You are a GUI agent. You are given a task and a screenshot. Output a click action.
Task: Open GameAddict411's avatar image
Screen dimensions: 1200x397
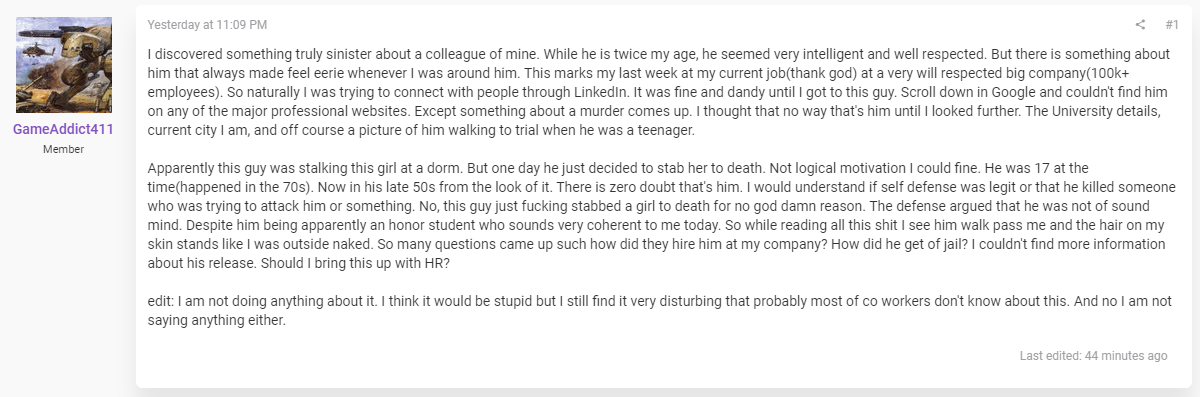coord(64,65)
